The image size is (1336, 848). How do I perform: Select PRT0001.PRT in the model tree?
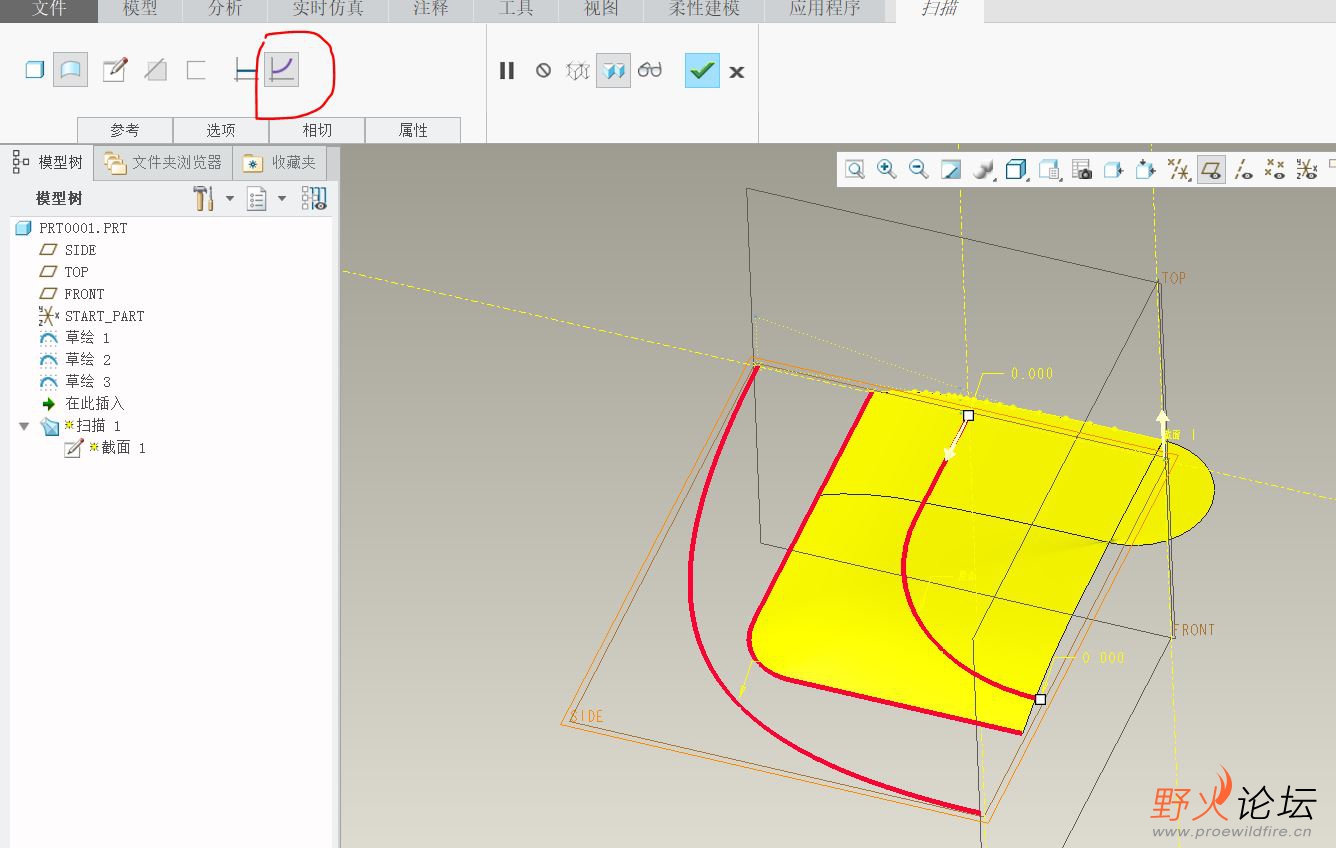point(83,228)
